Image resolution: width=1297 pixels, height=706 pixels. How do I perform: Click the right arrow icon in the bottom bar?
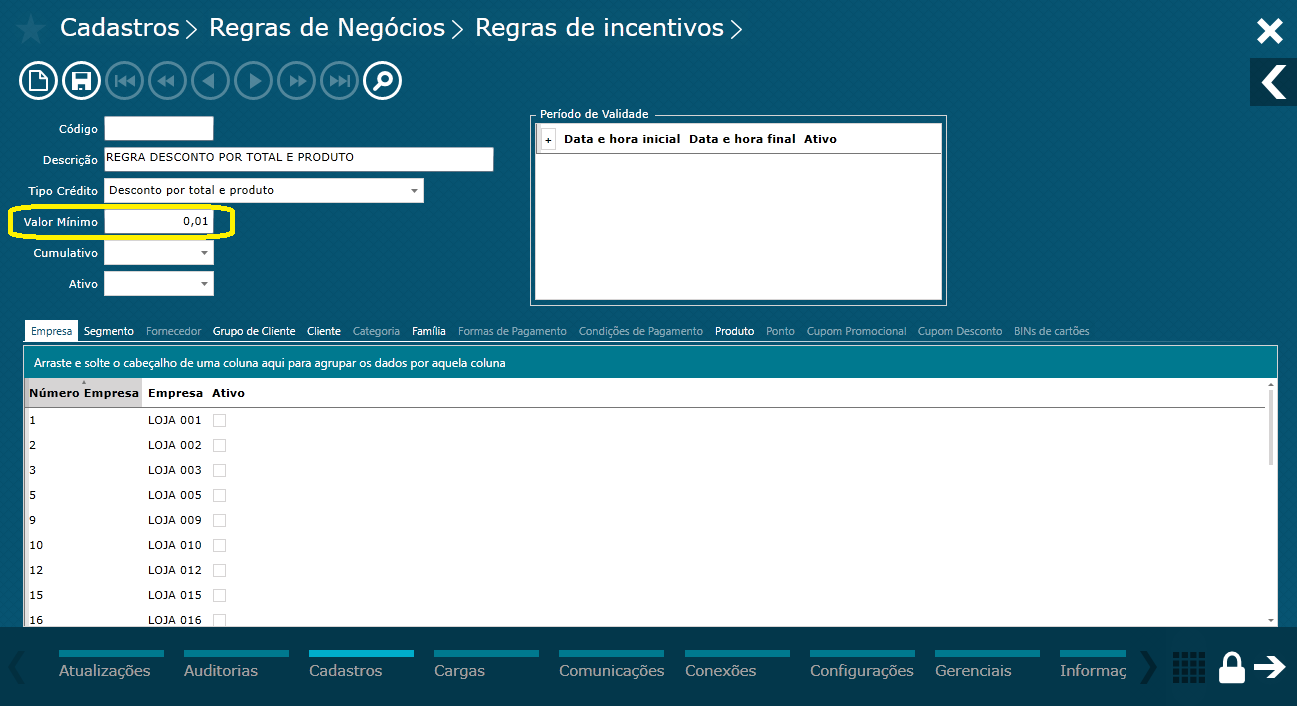tap(1270, 667)
